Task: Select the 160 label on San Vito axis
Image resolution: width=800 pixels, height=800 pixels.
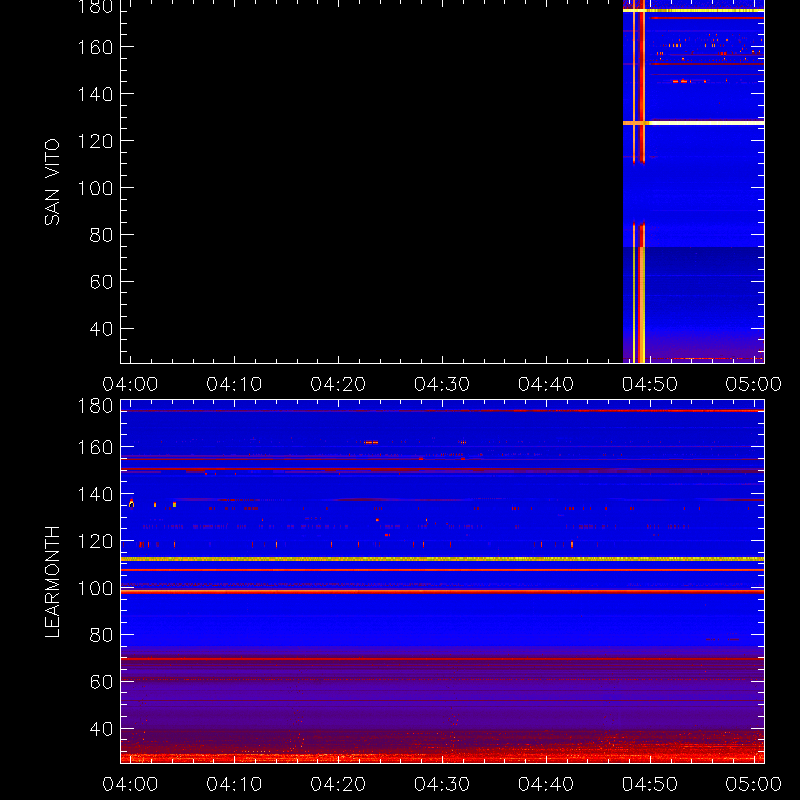Action: coord(95,47)
